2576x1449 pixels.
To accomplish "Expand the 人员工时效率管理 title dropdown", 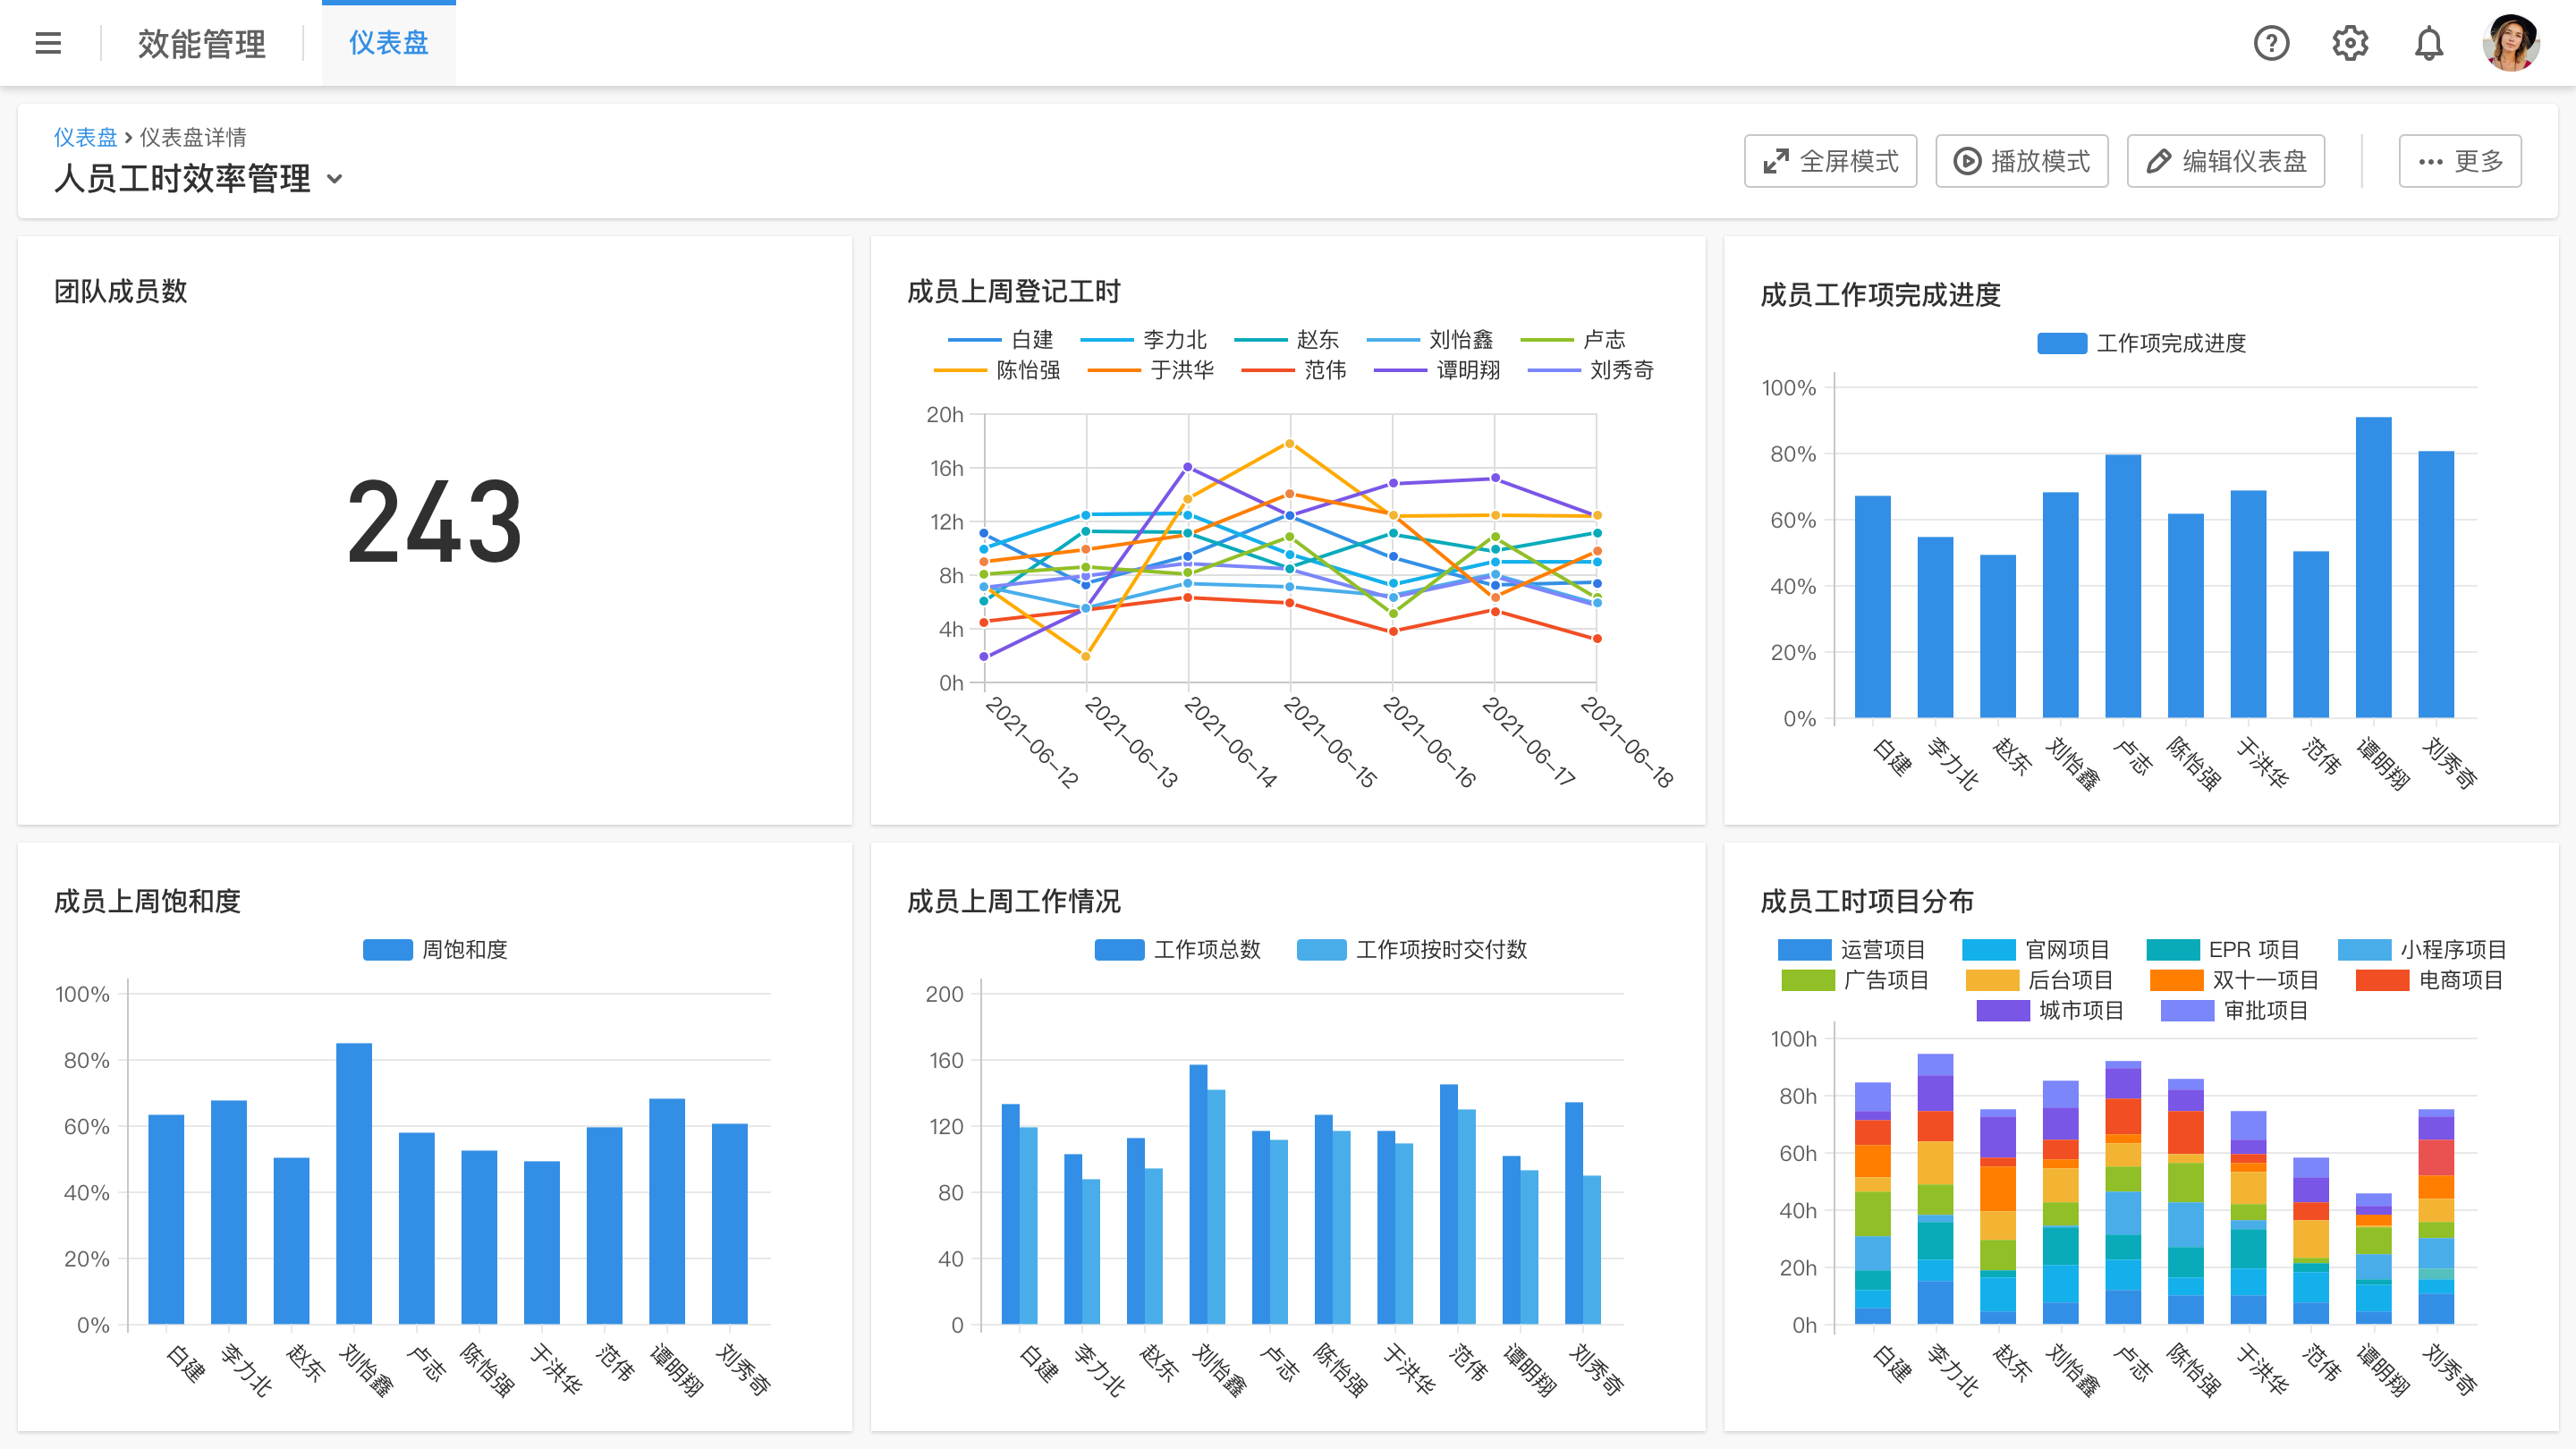I will [336, 180].
